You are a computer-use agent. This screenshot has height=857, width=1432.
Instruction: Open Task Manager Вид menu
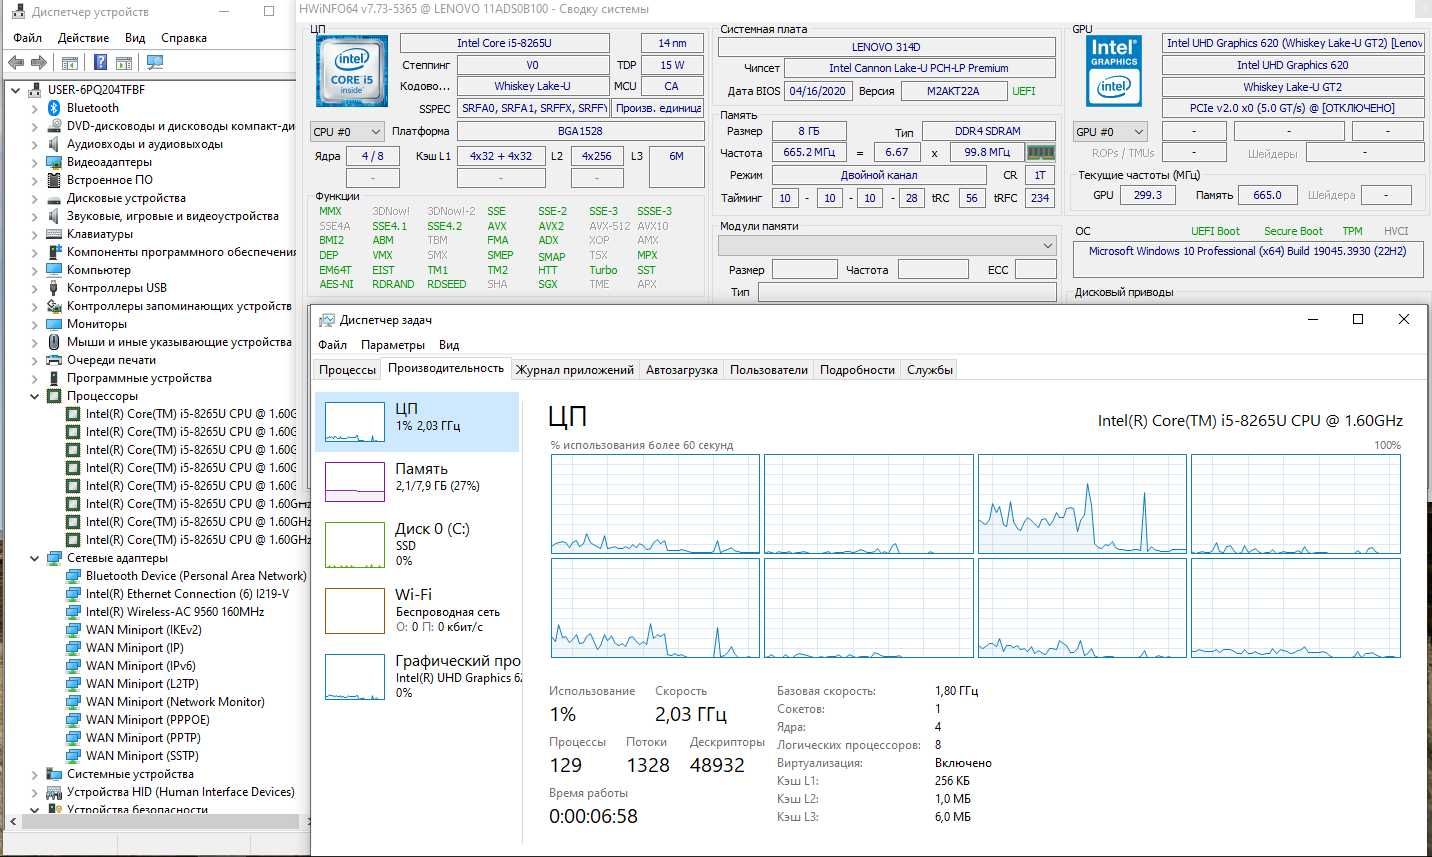449,345
